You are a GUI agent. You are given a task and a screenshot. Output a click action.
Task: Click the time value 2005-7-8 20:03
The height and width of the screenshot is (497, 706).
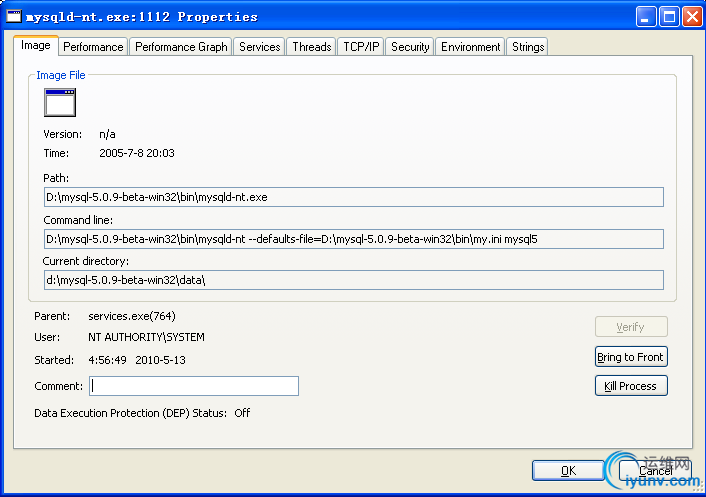click(137, 153)
